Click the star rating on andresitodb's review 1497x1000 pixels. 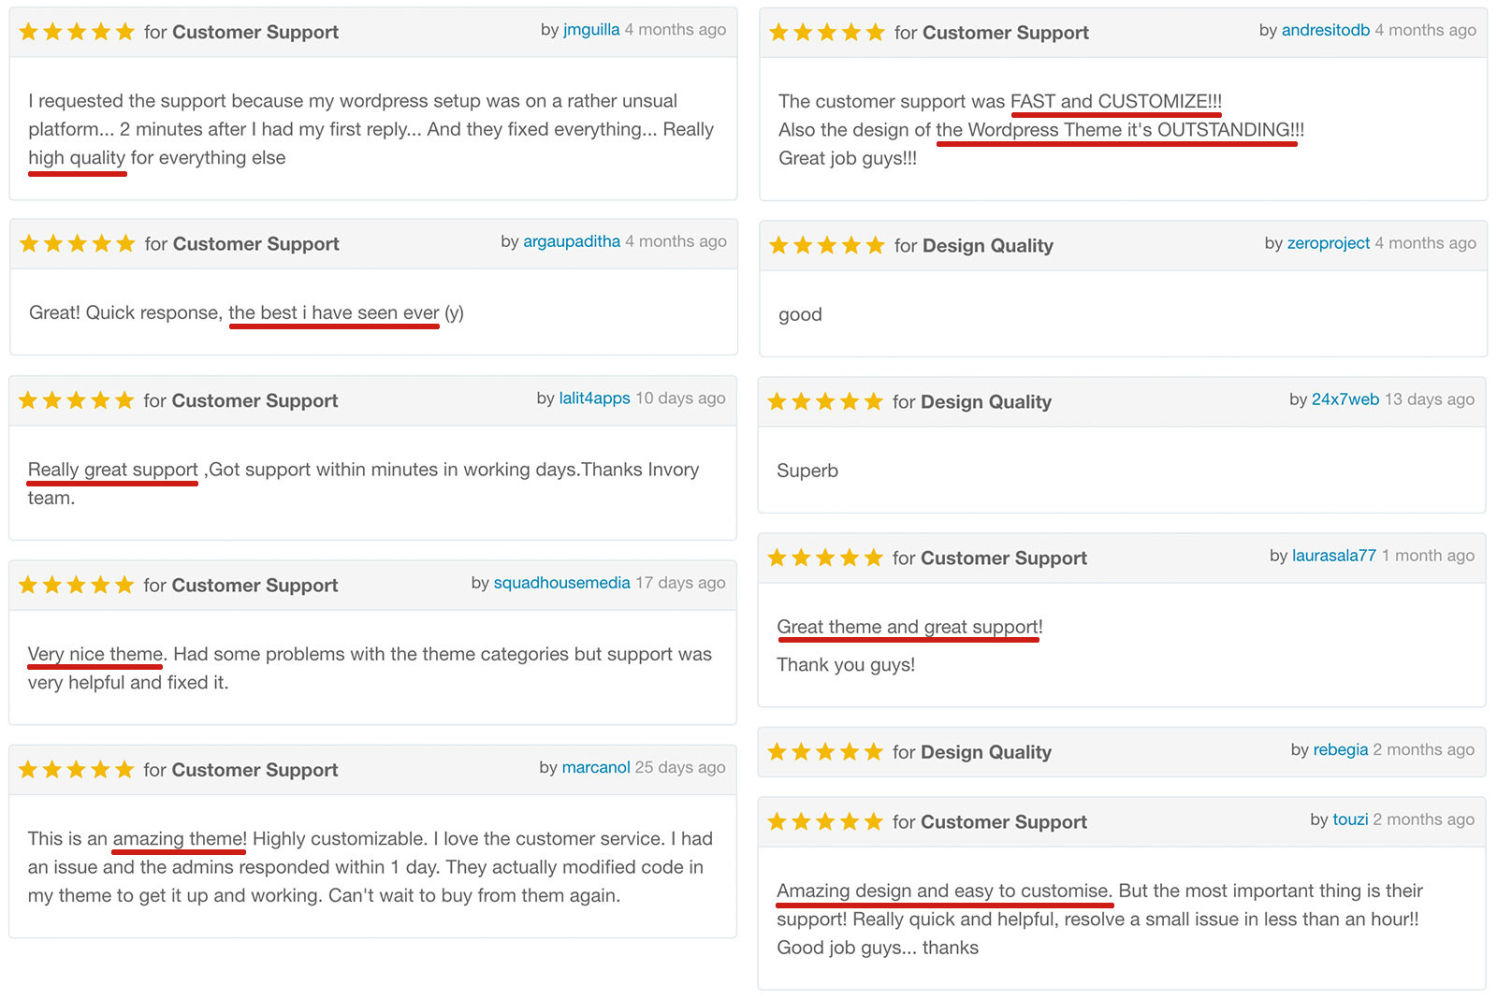[827, 32]
